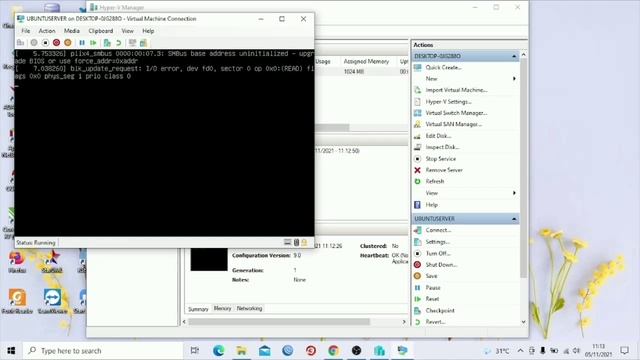Click Pause under UBUNTUSERVER actions

tap(433, 288)
